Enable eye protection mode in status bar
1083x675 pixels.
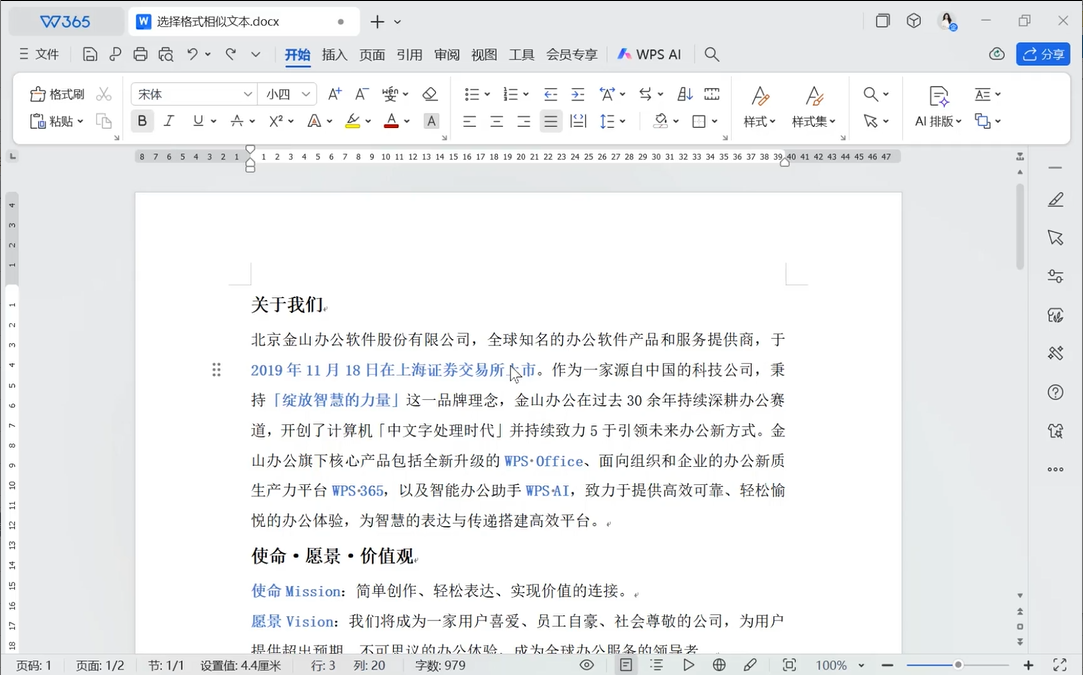coord(586,665)
